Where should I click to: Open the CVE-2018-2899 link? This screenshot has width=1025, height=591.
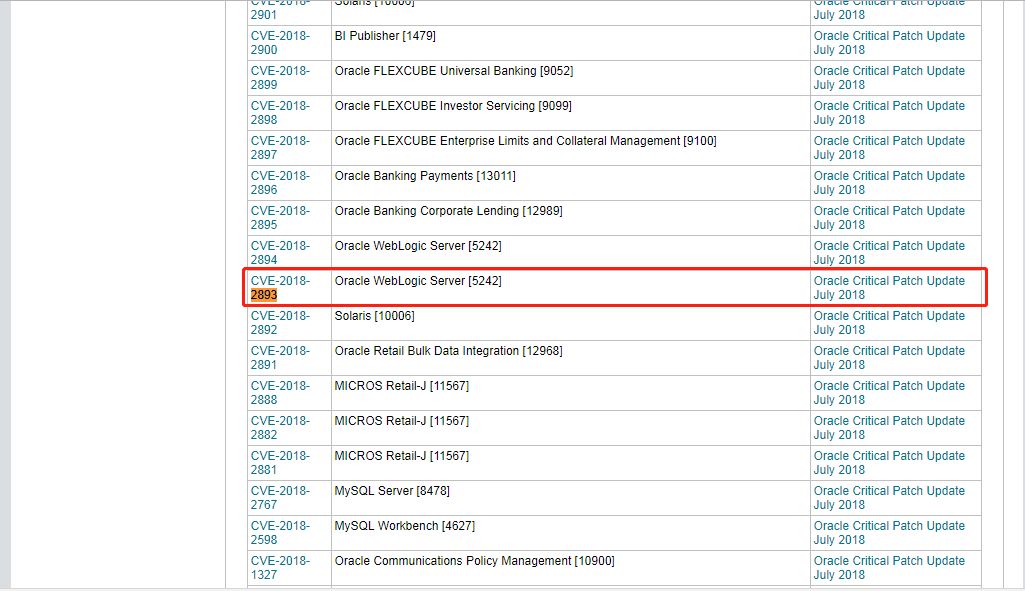280,78
